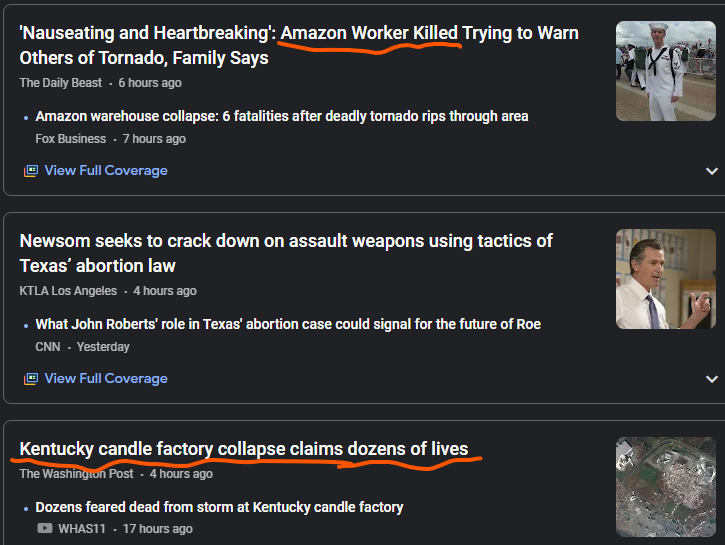Screen dimensions: 725x545
Task: Click the video icon beside WHAS11
Action: pyautogui.click(x=45, y=528)
